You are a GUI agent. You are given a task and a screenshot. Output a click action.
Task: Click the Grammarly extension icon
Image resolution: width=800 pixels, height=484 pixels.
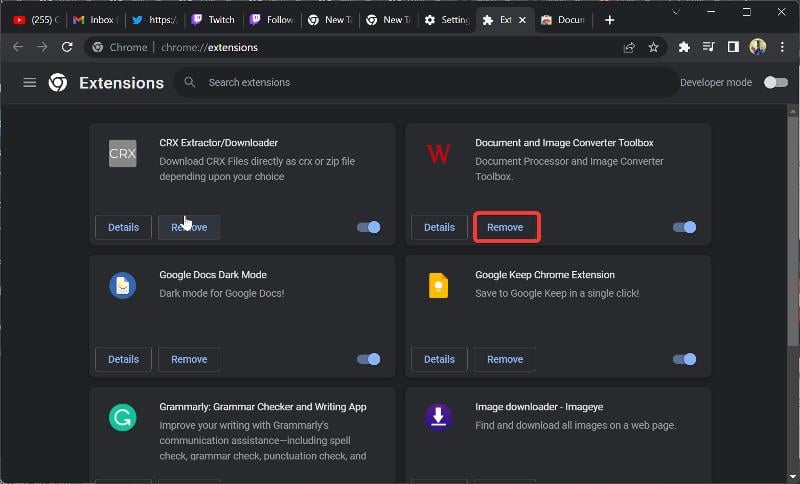[x=122, y=418]
